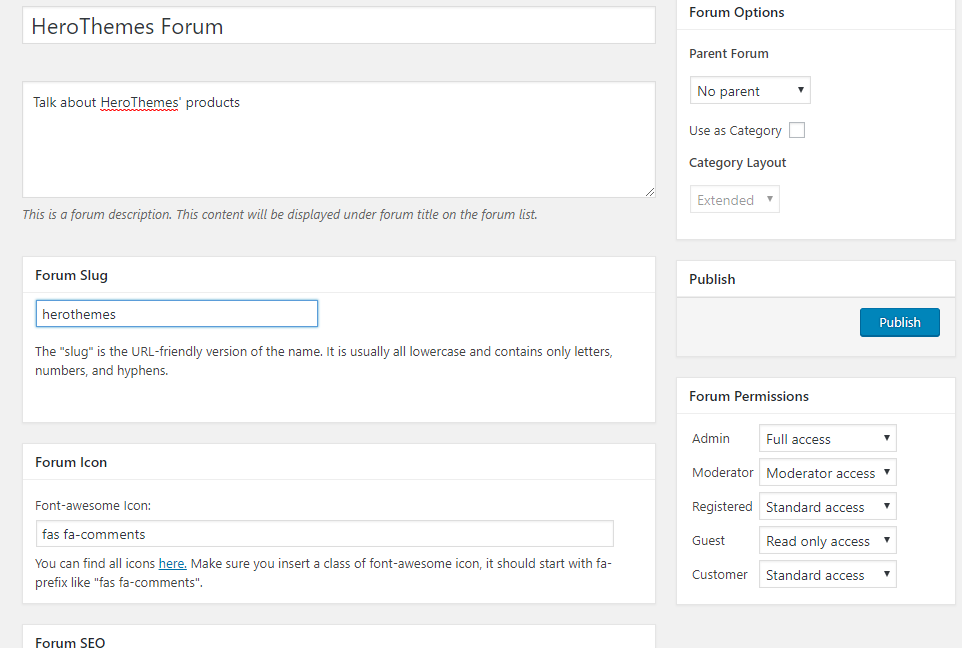Change the Moderator access dropdown

[828, 472]
